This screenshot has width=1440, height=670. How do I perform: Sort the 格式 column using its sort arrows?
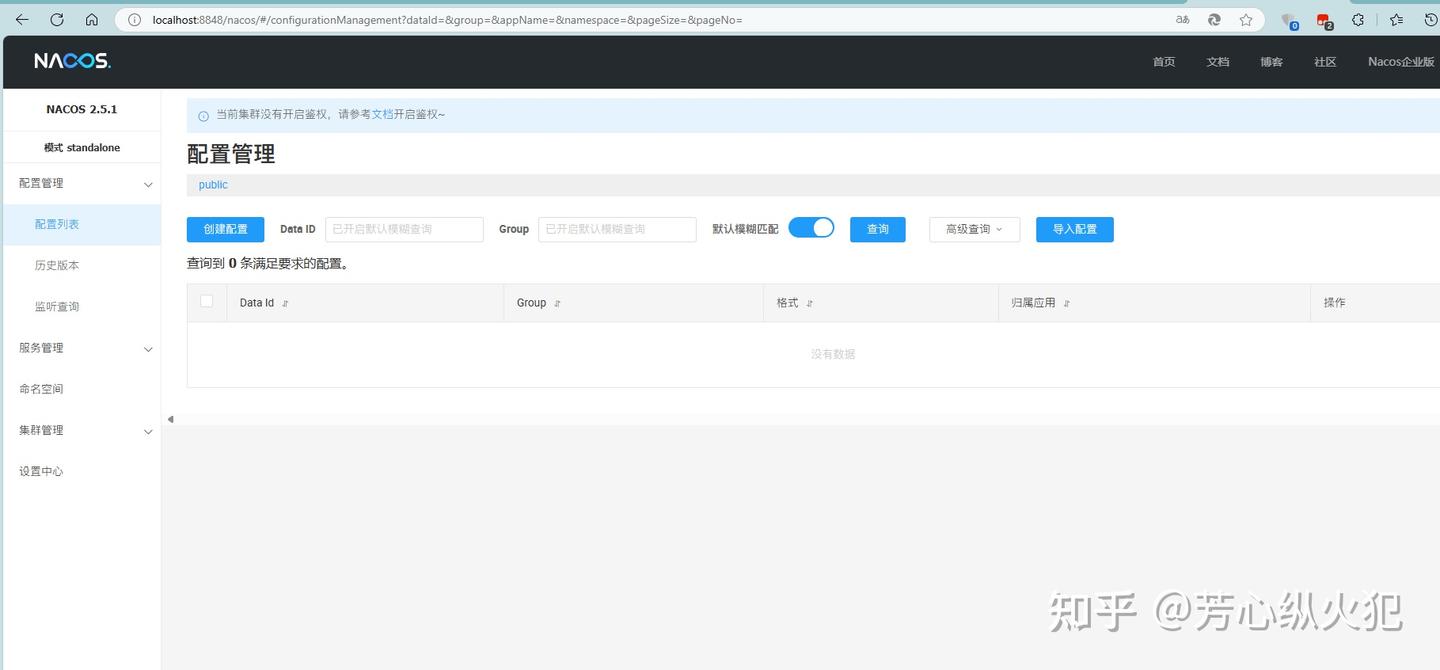click(x=811, y=302)
